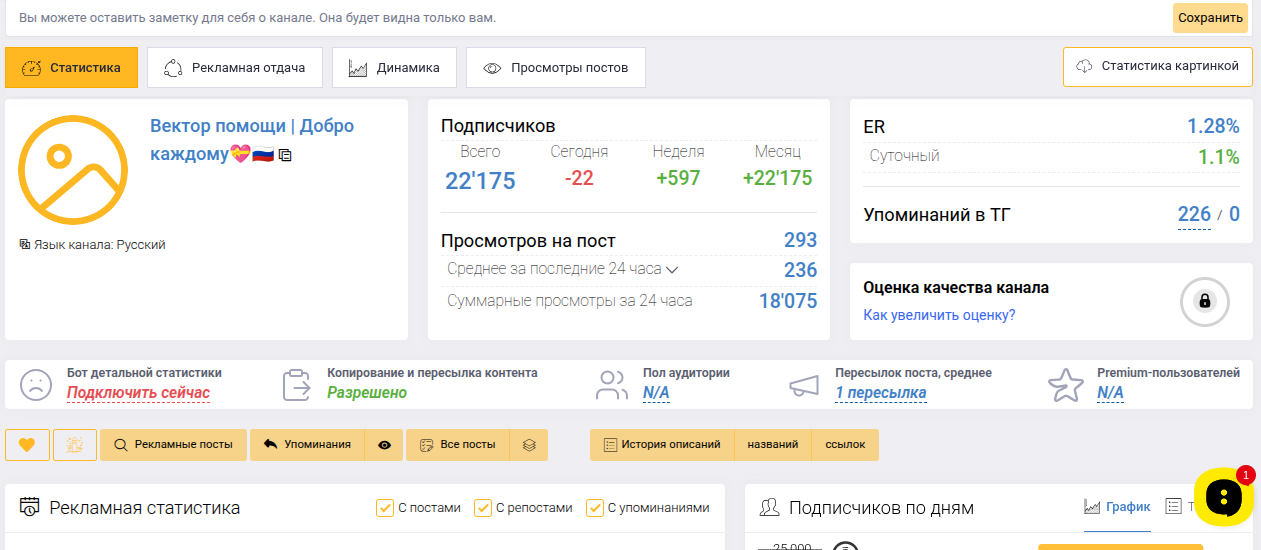
Task: Disable the С упоминаниями checkbox
Action: coord(595,508)
